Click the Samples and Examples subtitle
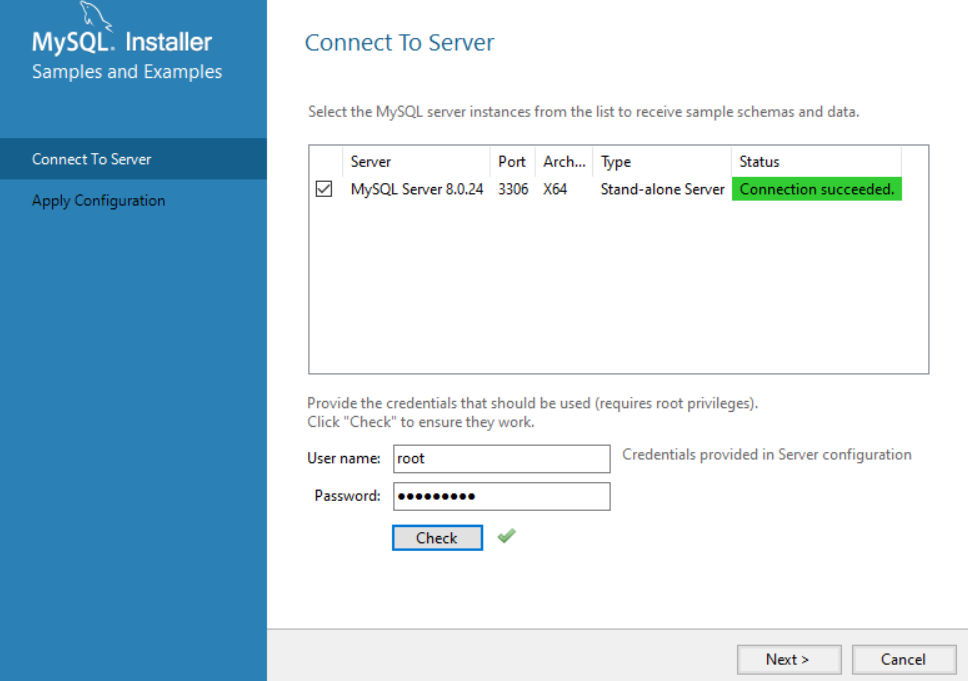The width and height of the screenshot is (968, 681). click(x=127, y=72)
